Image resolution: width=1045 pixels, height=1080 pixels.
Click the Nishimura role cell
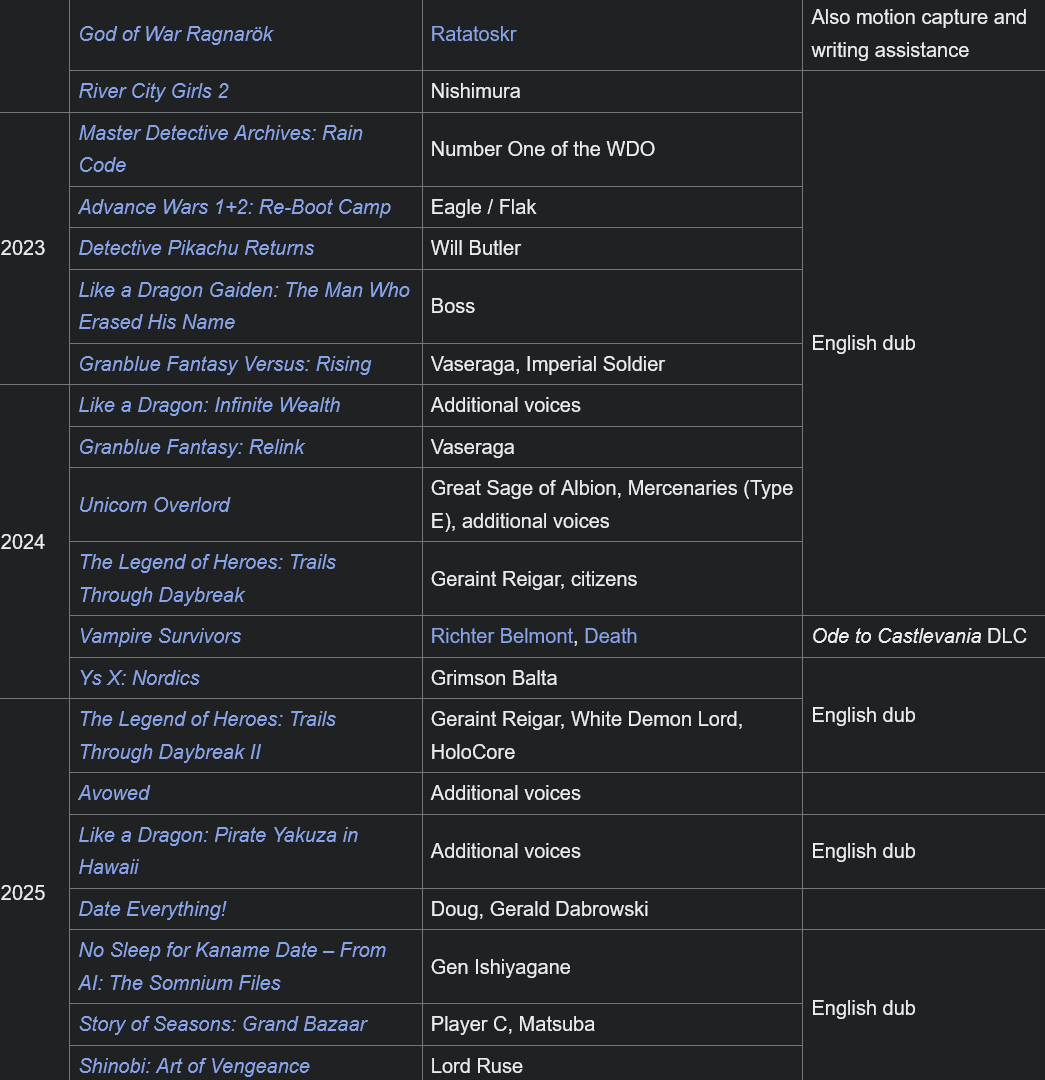click(612, 91)
